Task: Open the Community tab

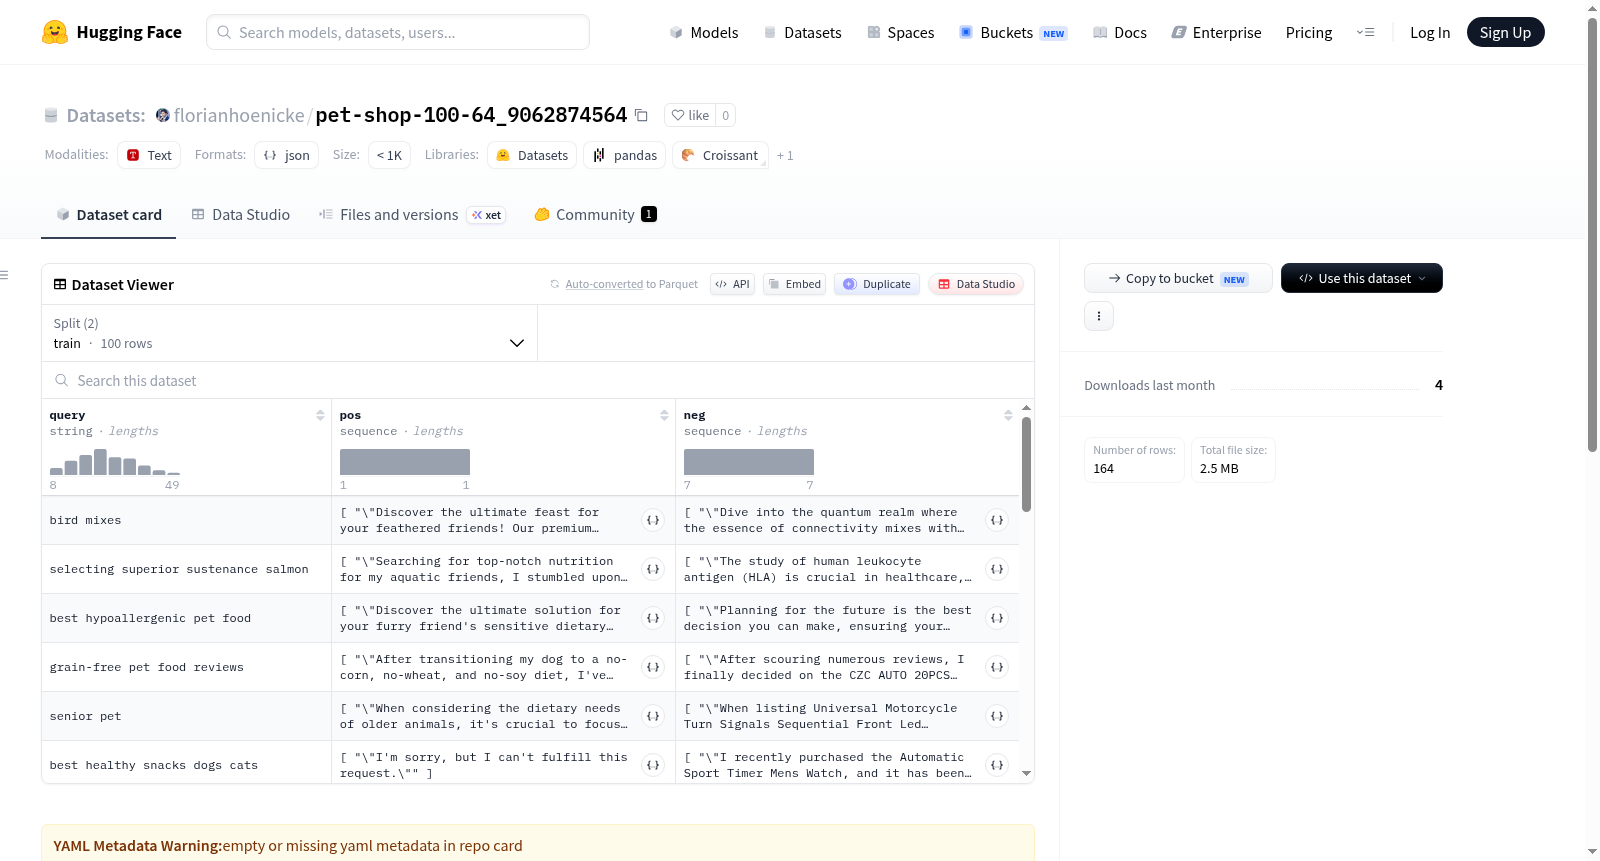Action: [596, 214]
